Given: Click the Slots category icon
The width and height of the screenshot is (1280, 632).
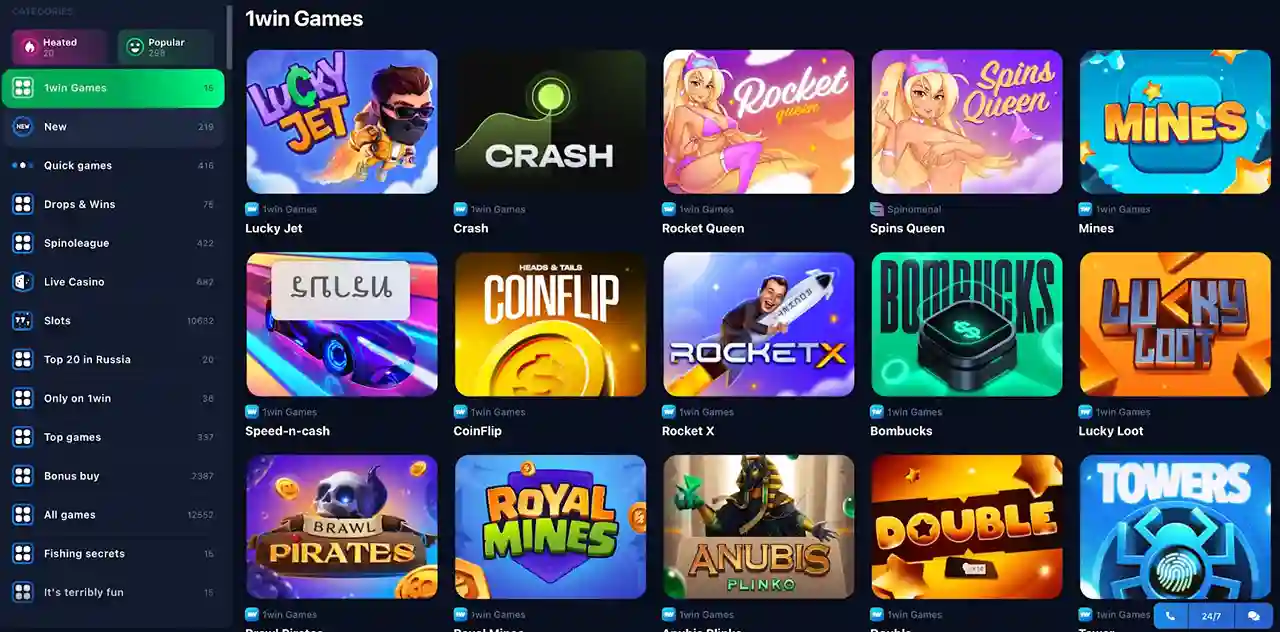Looking at the screenshot, I should [22, 321].
